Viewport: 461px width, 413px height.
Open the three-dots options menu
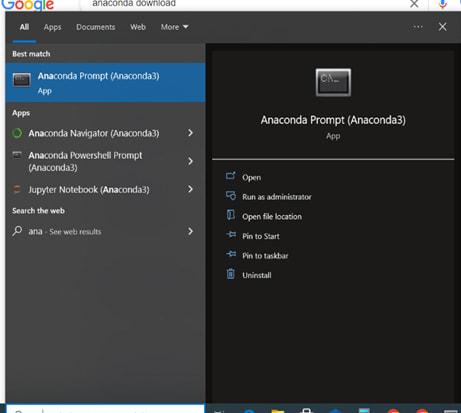pyautogui.click(x=418, y=27)
